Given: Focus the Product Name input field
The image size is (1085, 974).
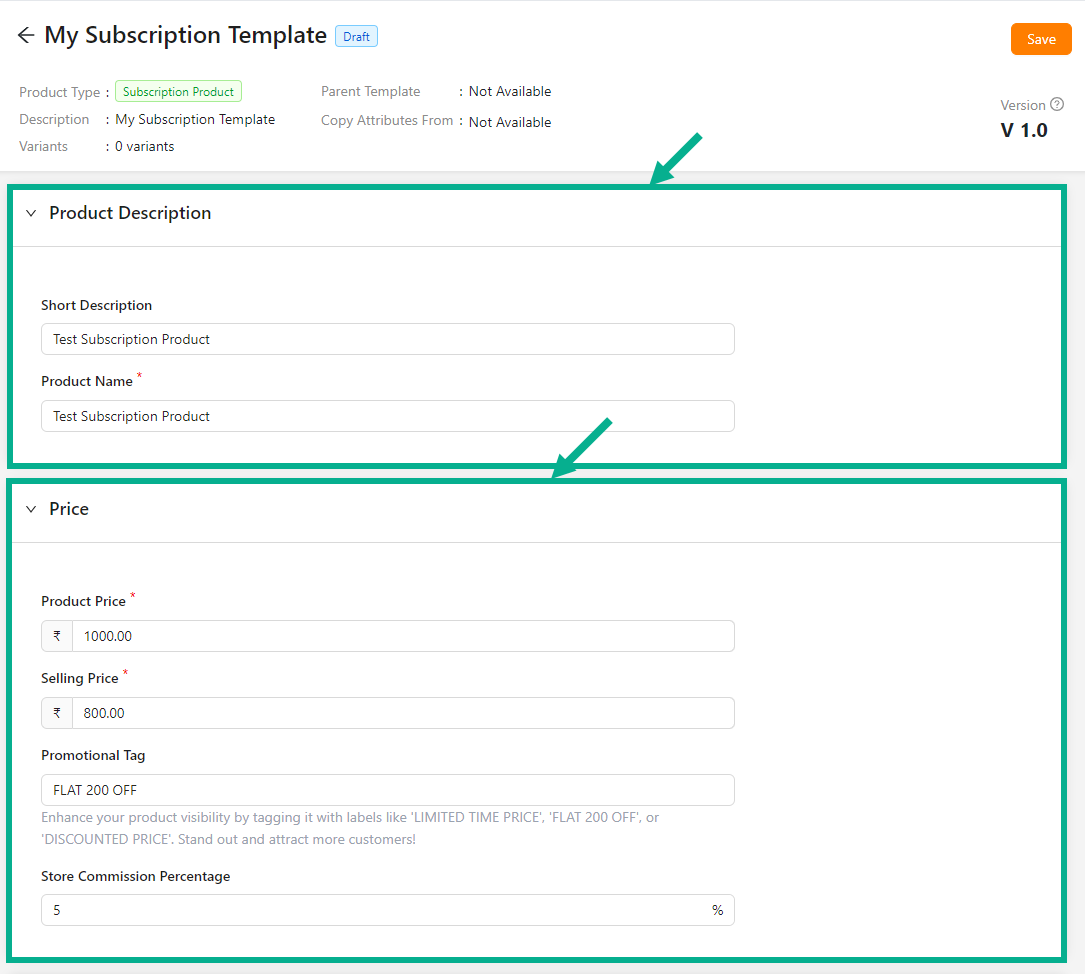Looking at the screenshot, I should pos(387,416).
